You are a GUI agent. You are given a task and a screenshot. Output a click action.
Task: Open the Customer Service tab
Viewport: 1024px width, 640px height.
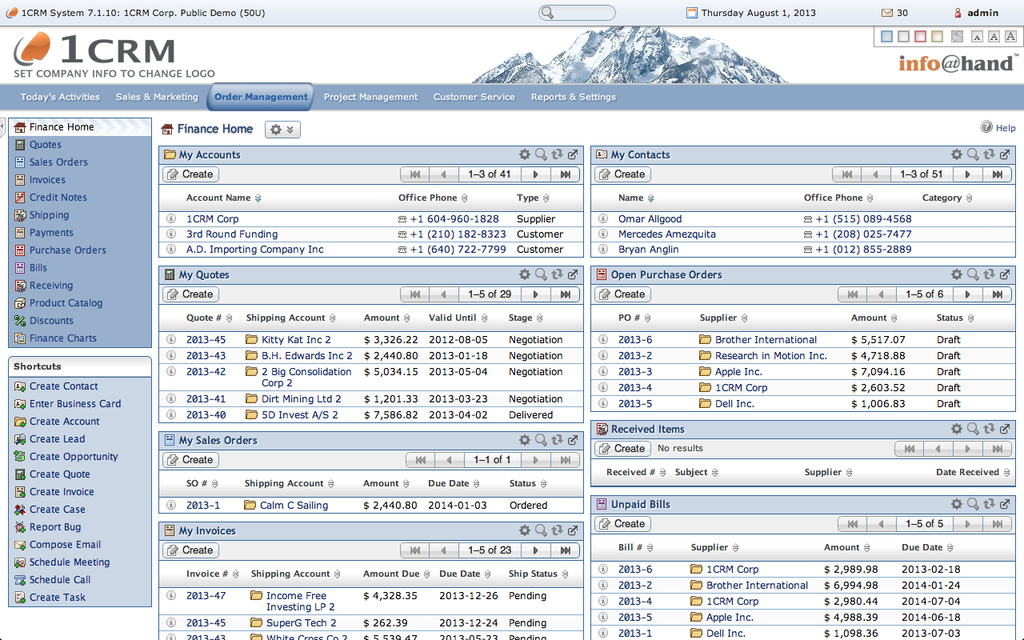click(x=474, y=97)
